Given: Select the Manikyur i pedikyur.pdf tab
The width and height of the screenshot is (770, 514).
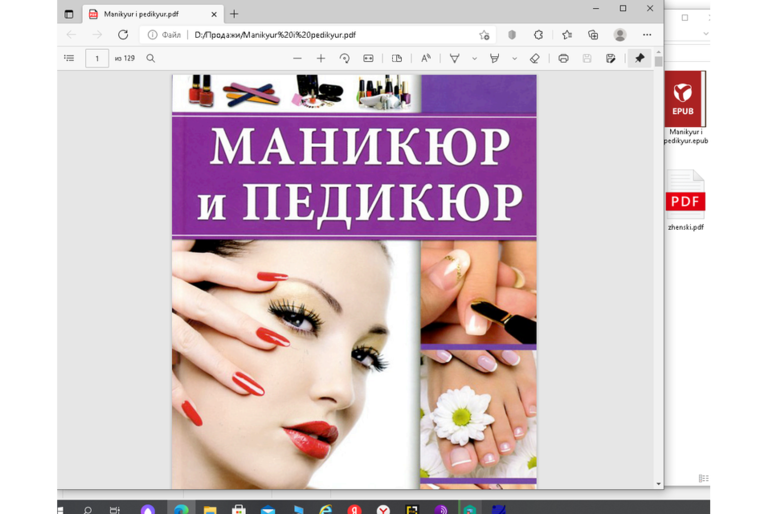Looking at the screenshot, I should click(x=153, y=14).
